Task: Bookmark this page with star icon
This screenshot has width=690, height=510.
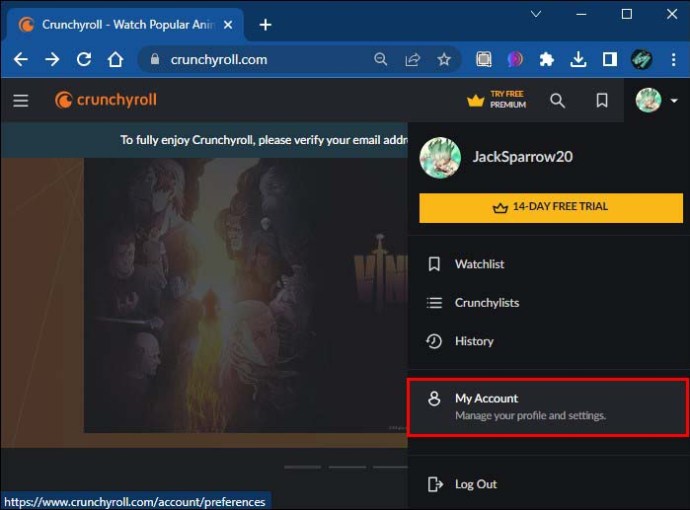Action: click(443, 59)
